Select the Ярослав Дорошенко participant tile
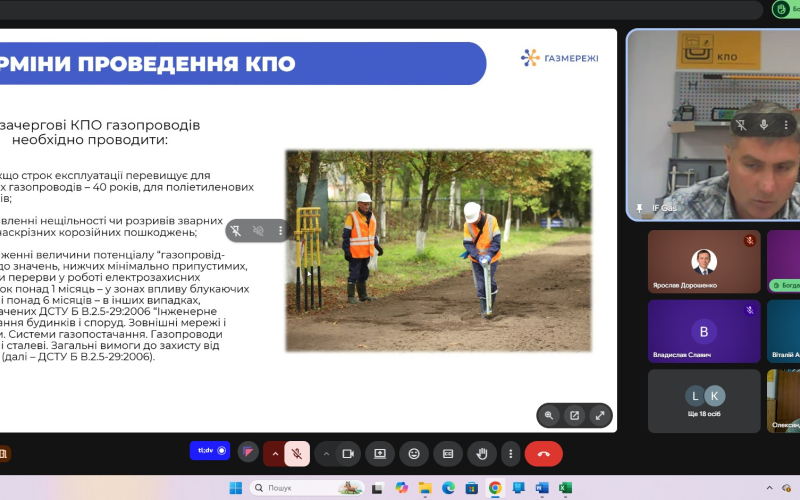The image size is (800, 500). [704, 261]
